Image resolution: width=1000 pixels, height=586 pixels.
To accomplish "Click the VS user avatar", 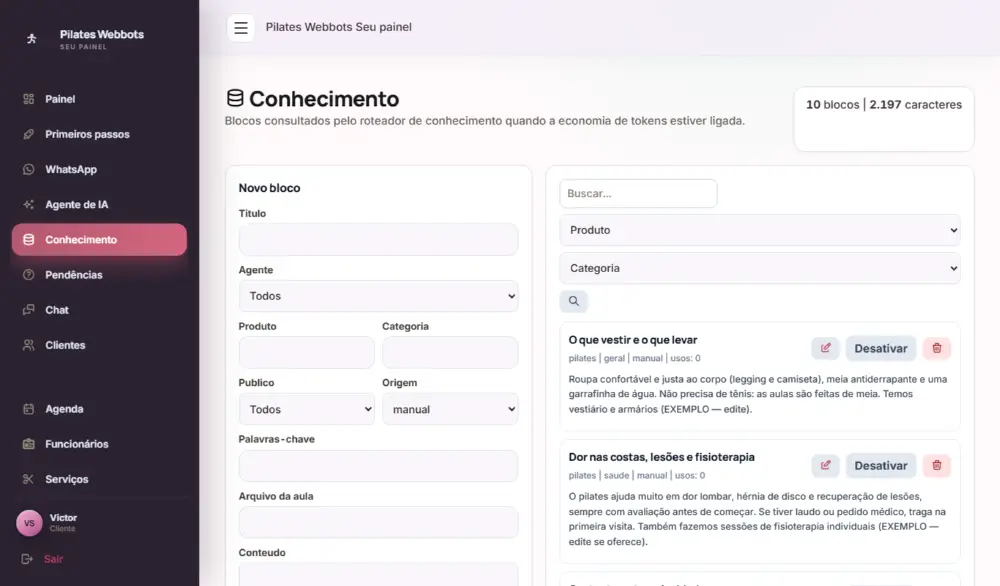I will tap(29, 523).
